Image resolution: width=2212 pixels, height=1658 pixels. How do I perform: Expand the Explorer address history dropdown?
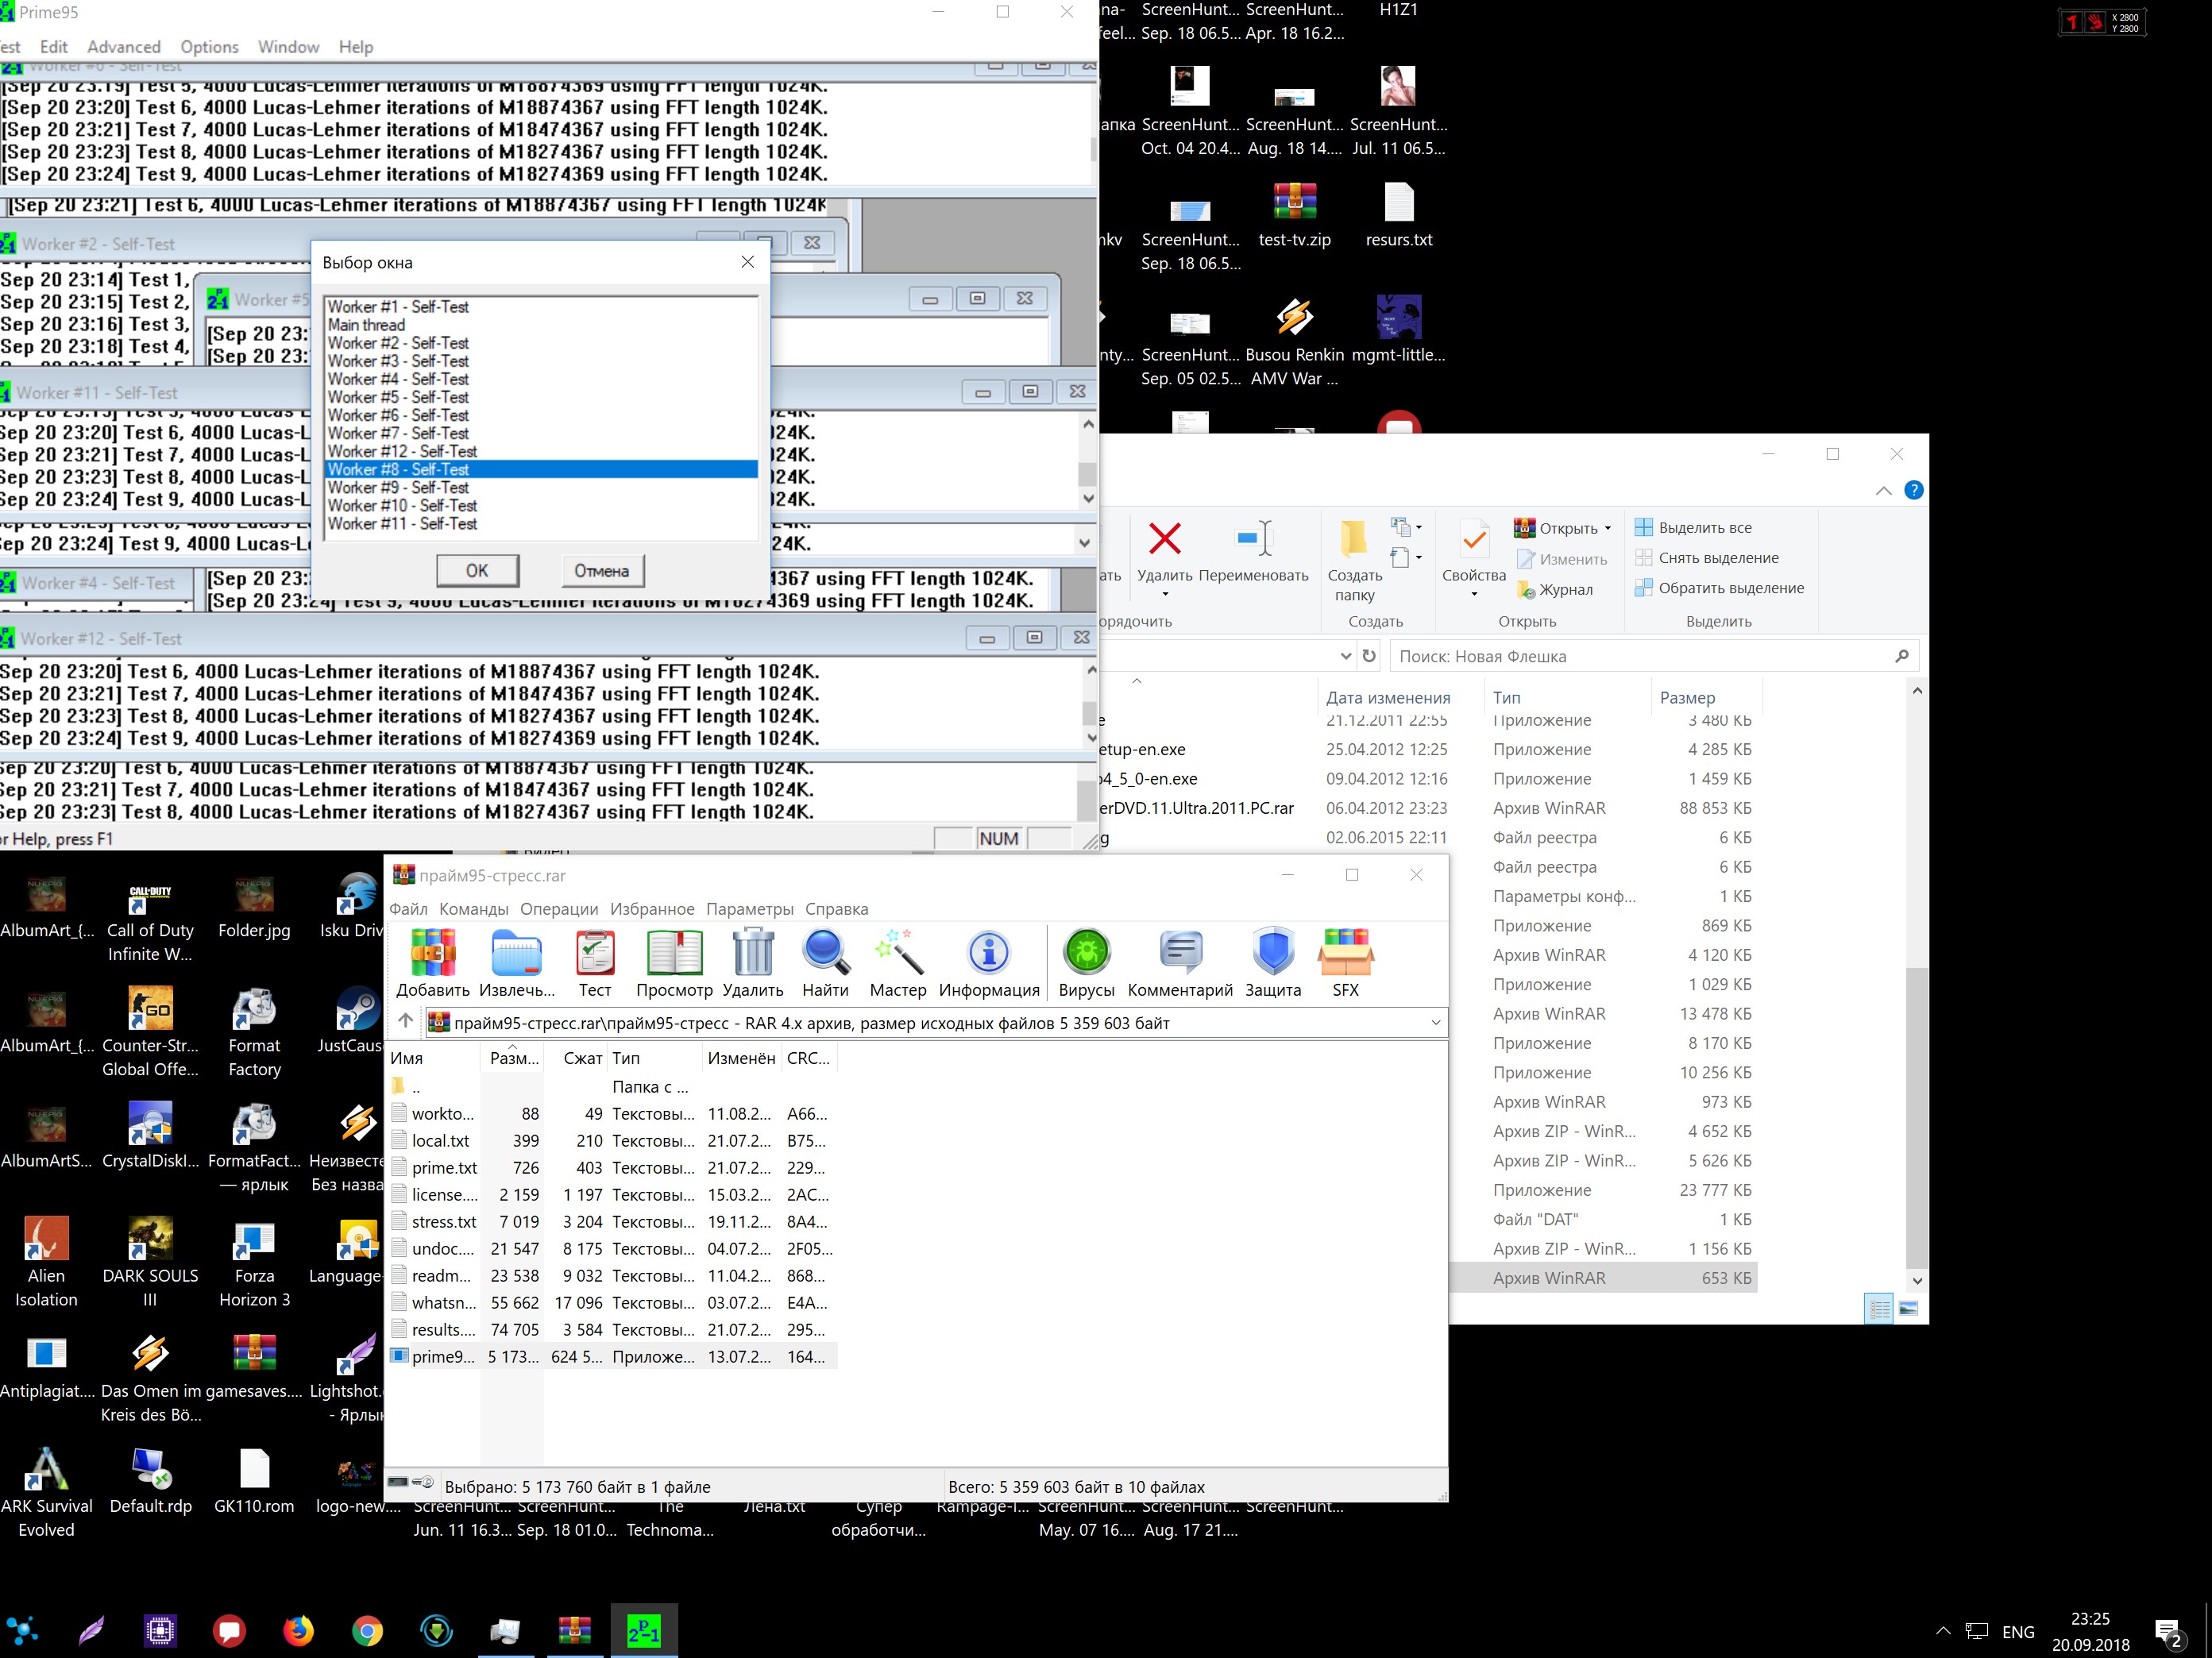point(1345,656)
